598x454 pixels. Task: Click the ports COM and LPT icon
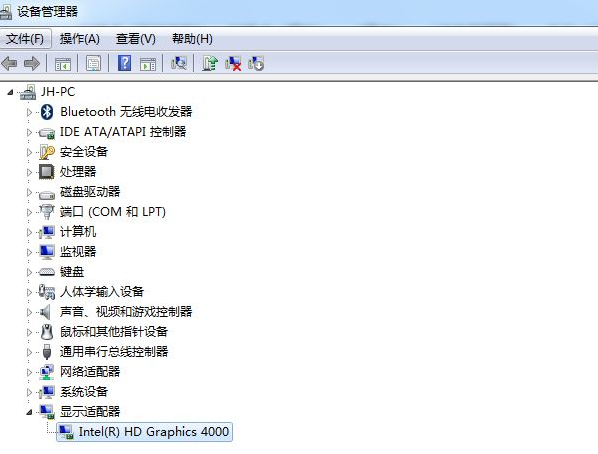point(47,212)
